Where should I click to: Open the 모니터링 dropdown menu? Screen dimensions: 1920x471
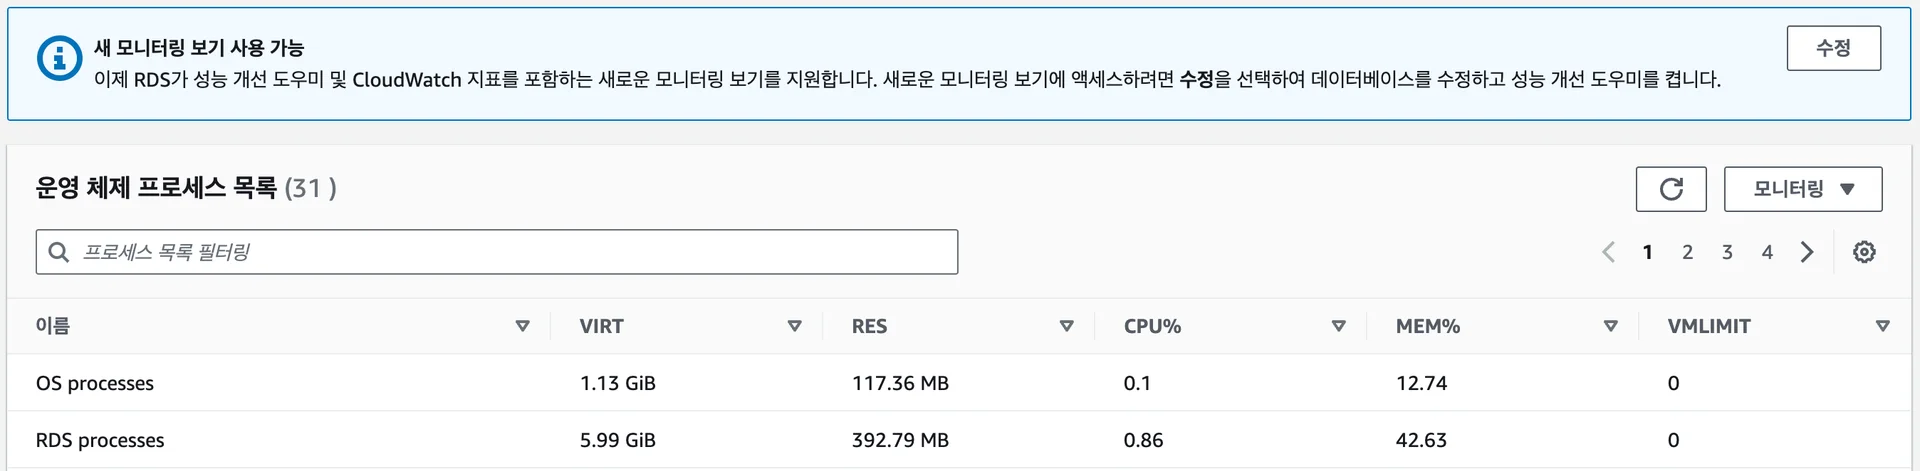[1803, 189]
